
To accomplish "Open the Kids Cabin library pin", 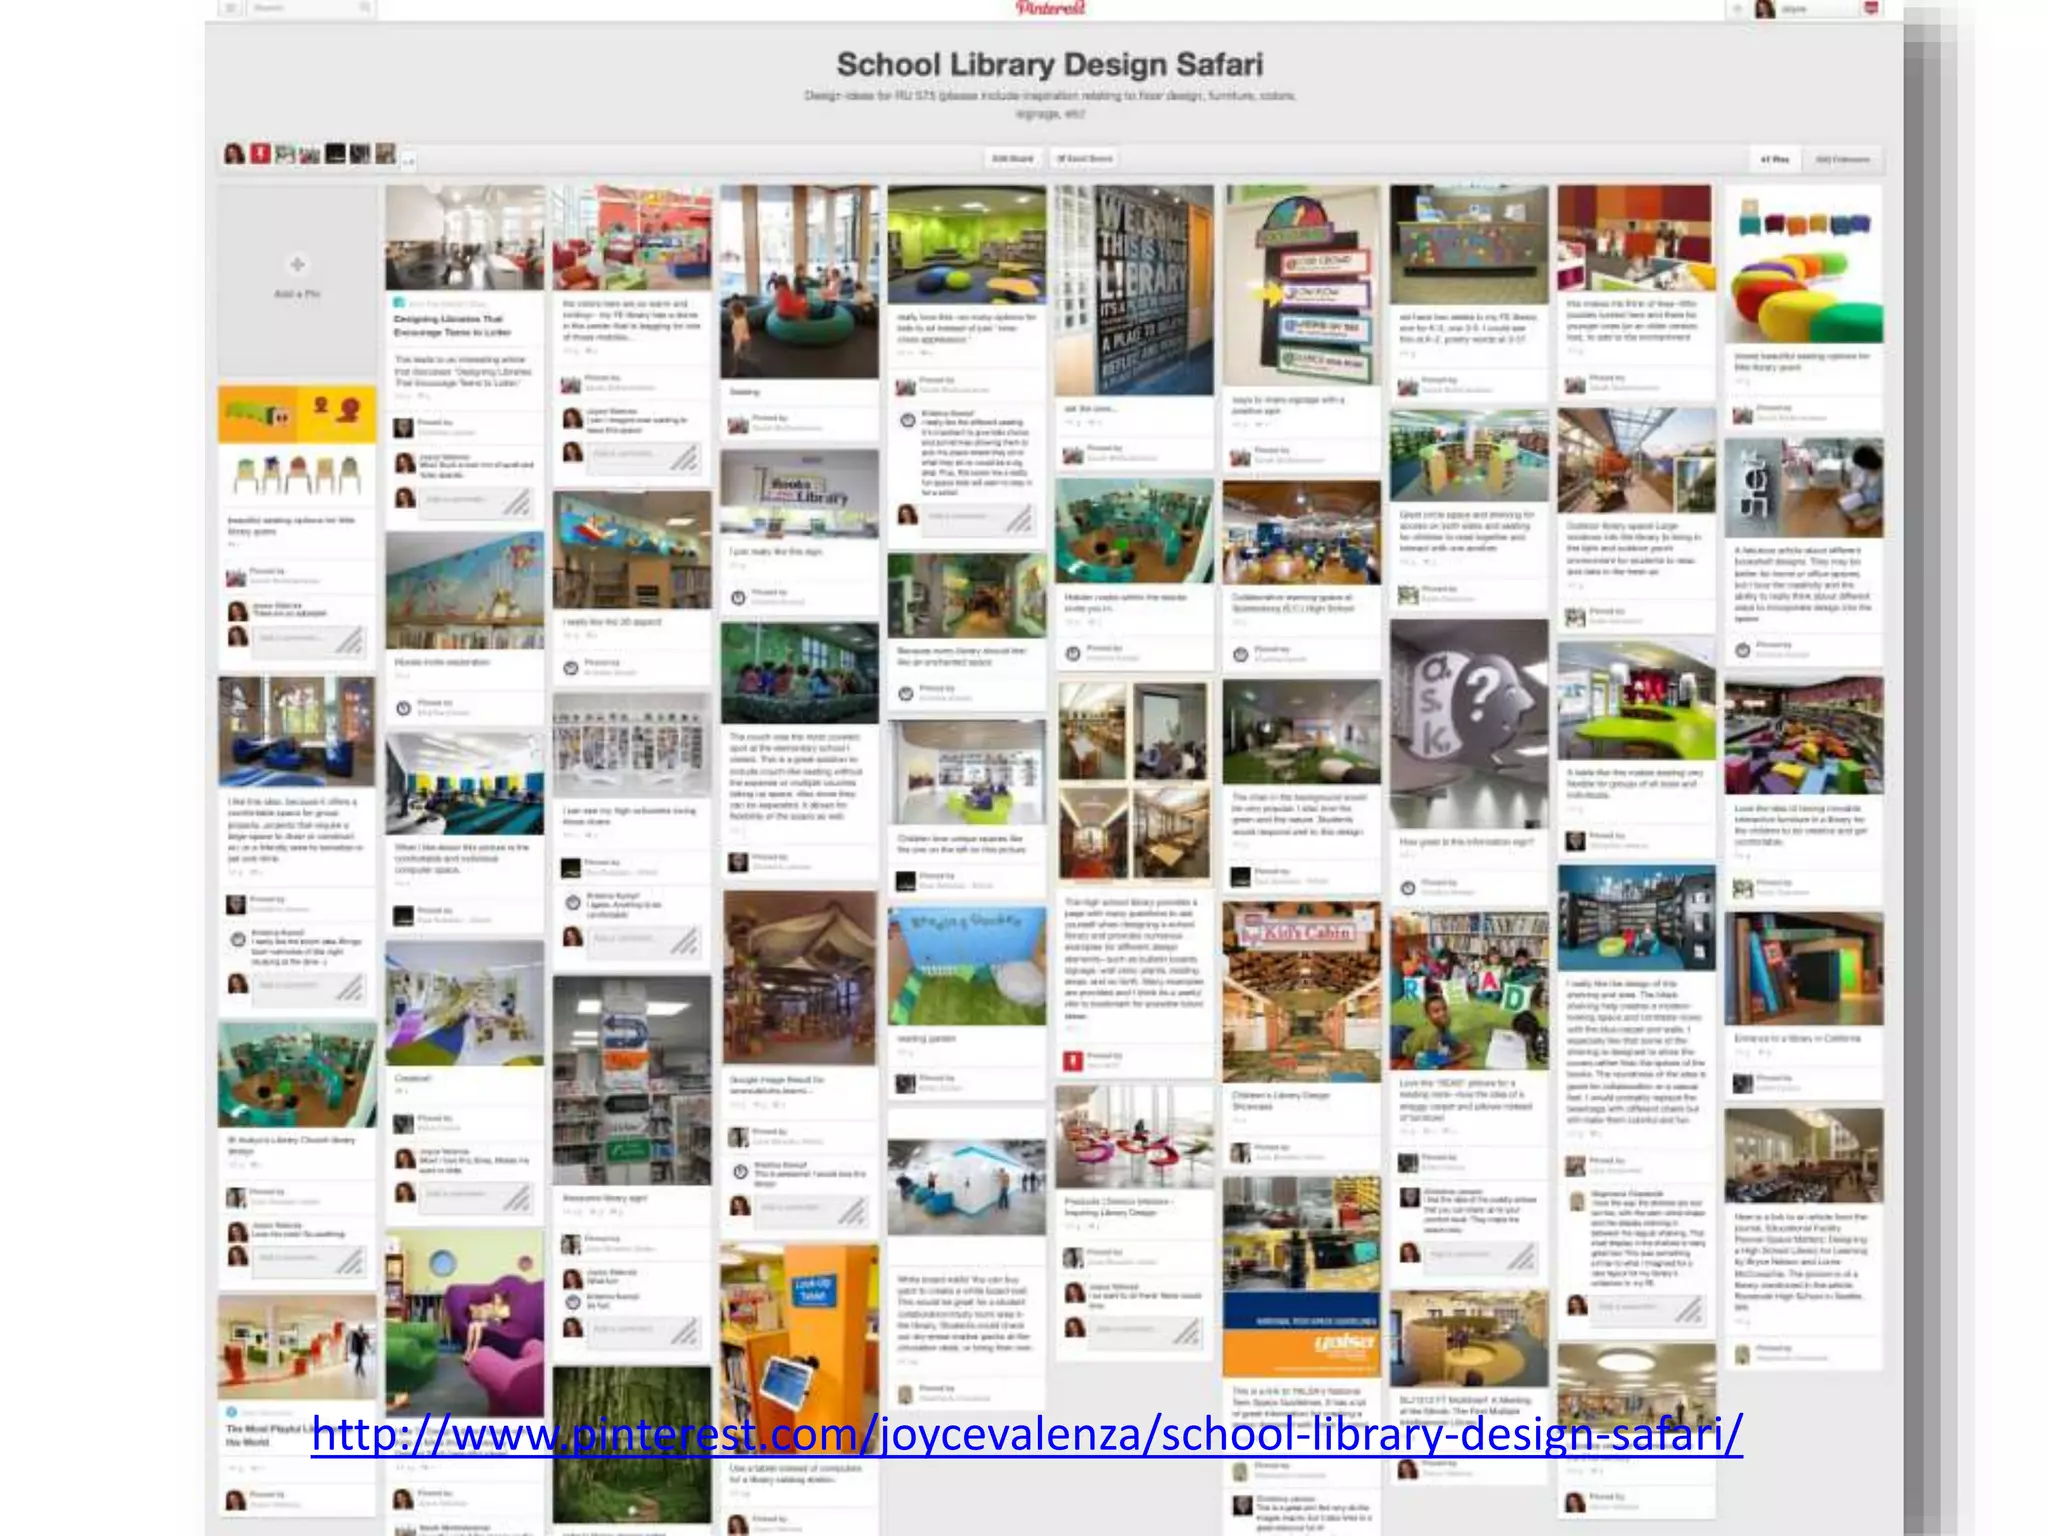I will [x=1301, y=992].
